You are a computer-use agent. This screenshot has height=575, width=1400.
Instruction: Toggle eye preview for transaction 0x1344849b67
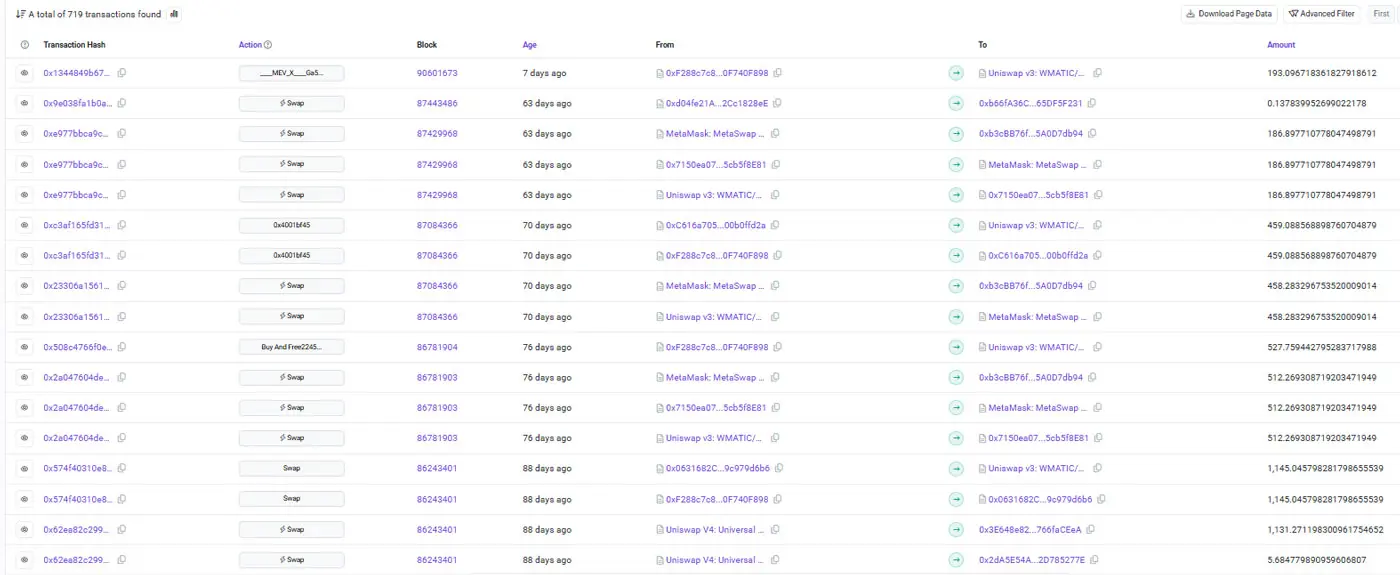point(25,73)
